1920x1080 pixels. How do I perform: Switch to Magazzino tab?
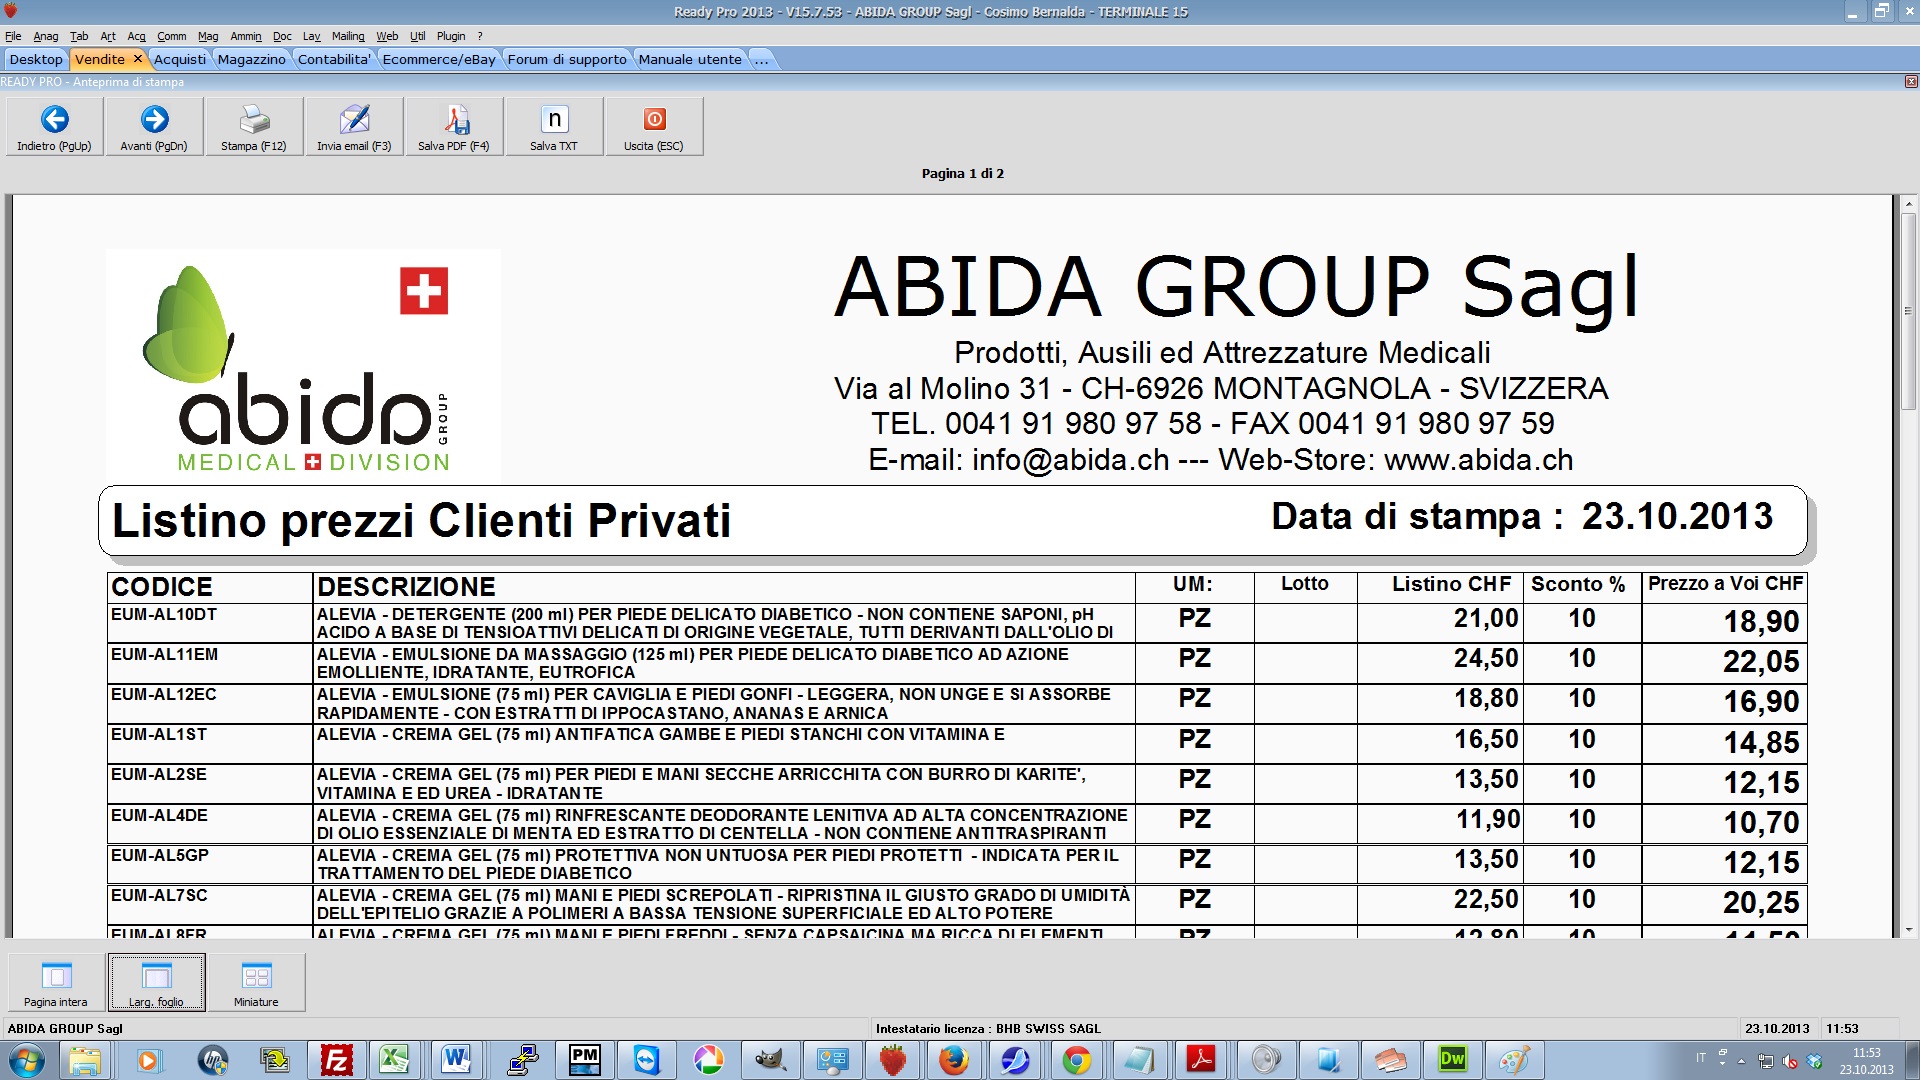251,59
